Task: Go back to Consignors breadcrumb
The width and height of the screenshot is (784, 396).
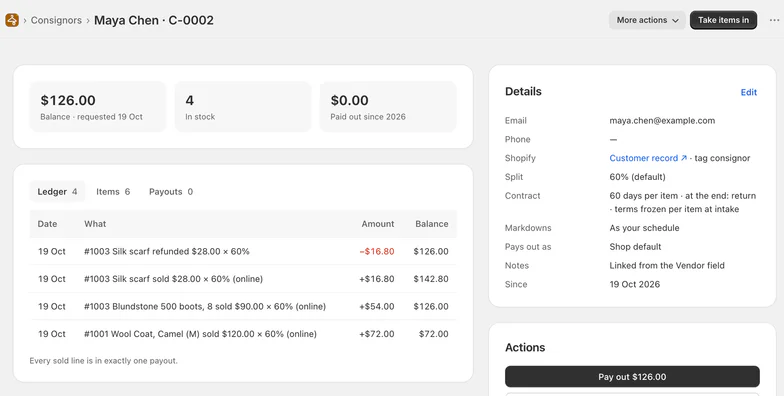Action: pyautogui.click(x=56, y=20)
